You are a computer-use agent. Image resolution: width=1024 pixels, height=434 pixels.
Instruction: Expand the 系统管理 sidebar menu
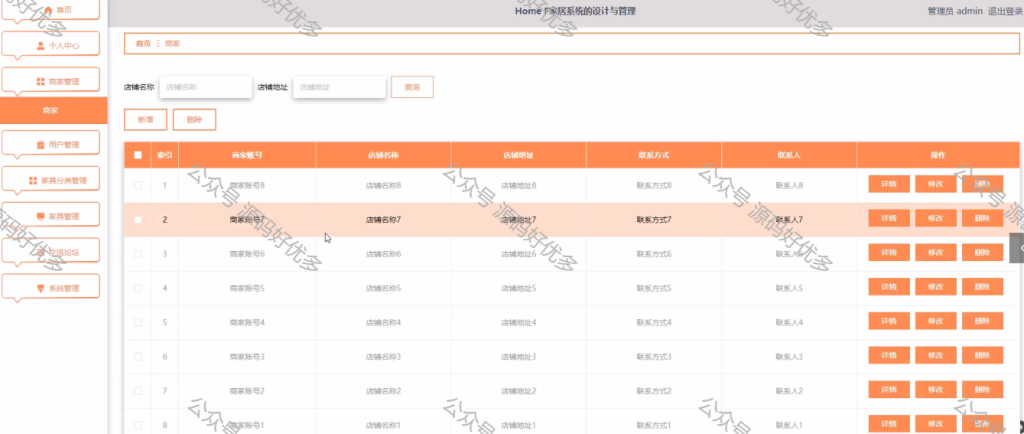pyautogui.click(x=51, y=288)
